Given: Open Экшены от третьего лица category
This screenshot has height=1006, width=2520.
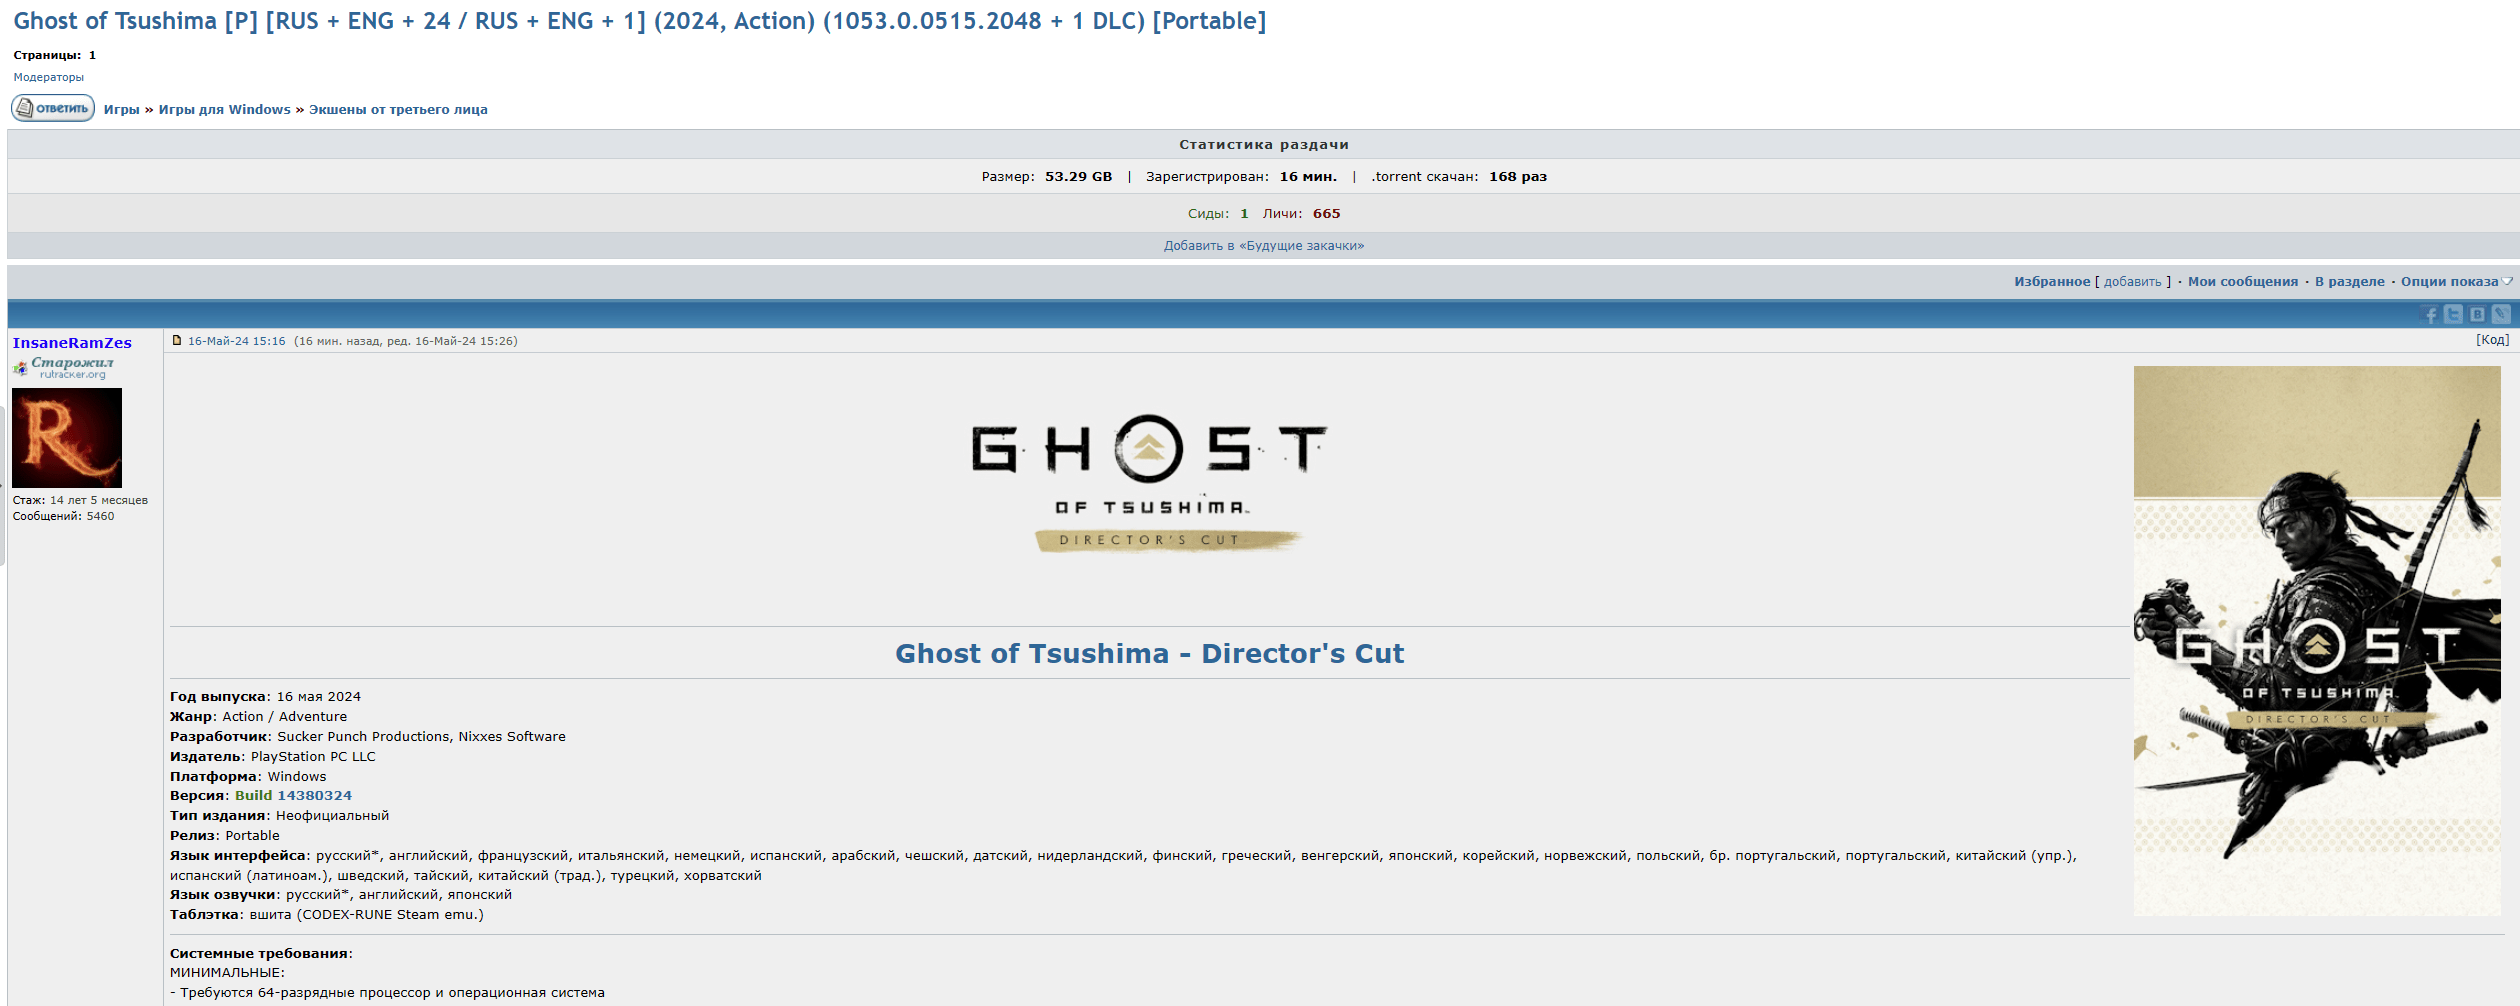Looking at the screenshot, I should 398,110.
